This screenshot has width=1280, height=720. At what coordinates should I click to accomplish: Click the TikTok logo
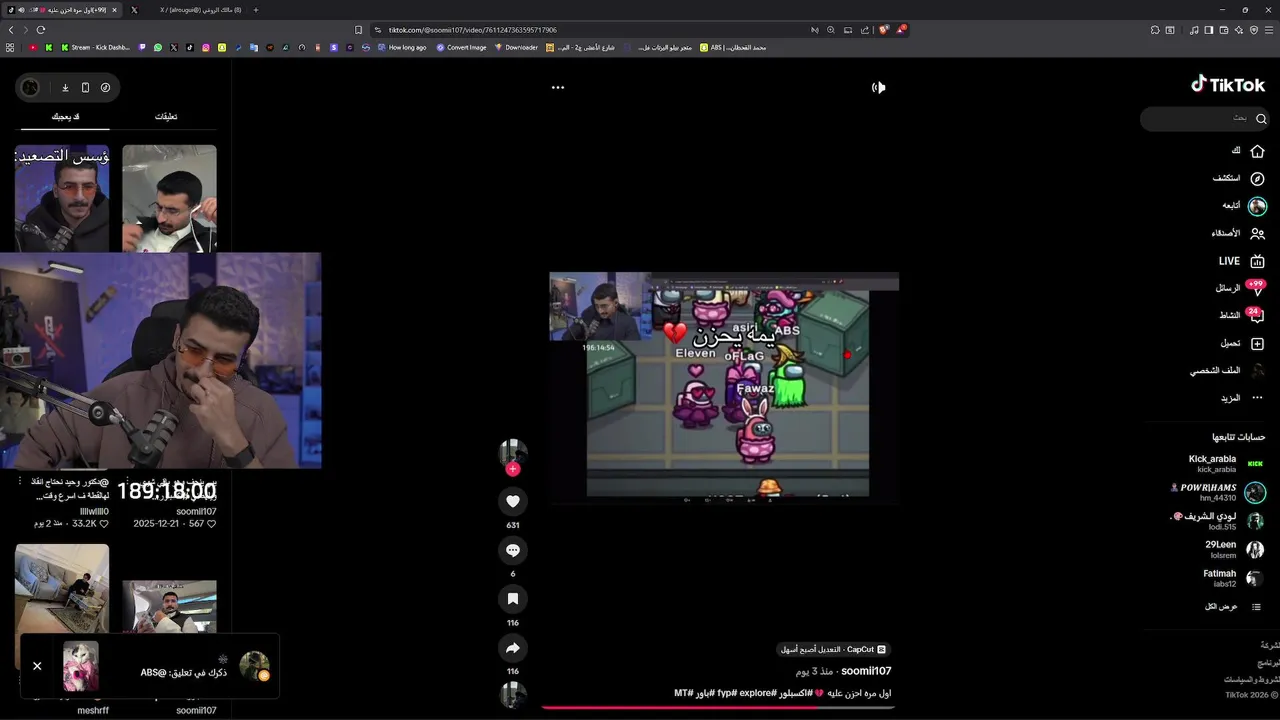point(1228,85)
